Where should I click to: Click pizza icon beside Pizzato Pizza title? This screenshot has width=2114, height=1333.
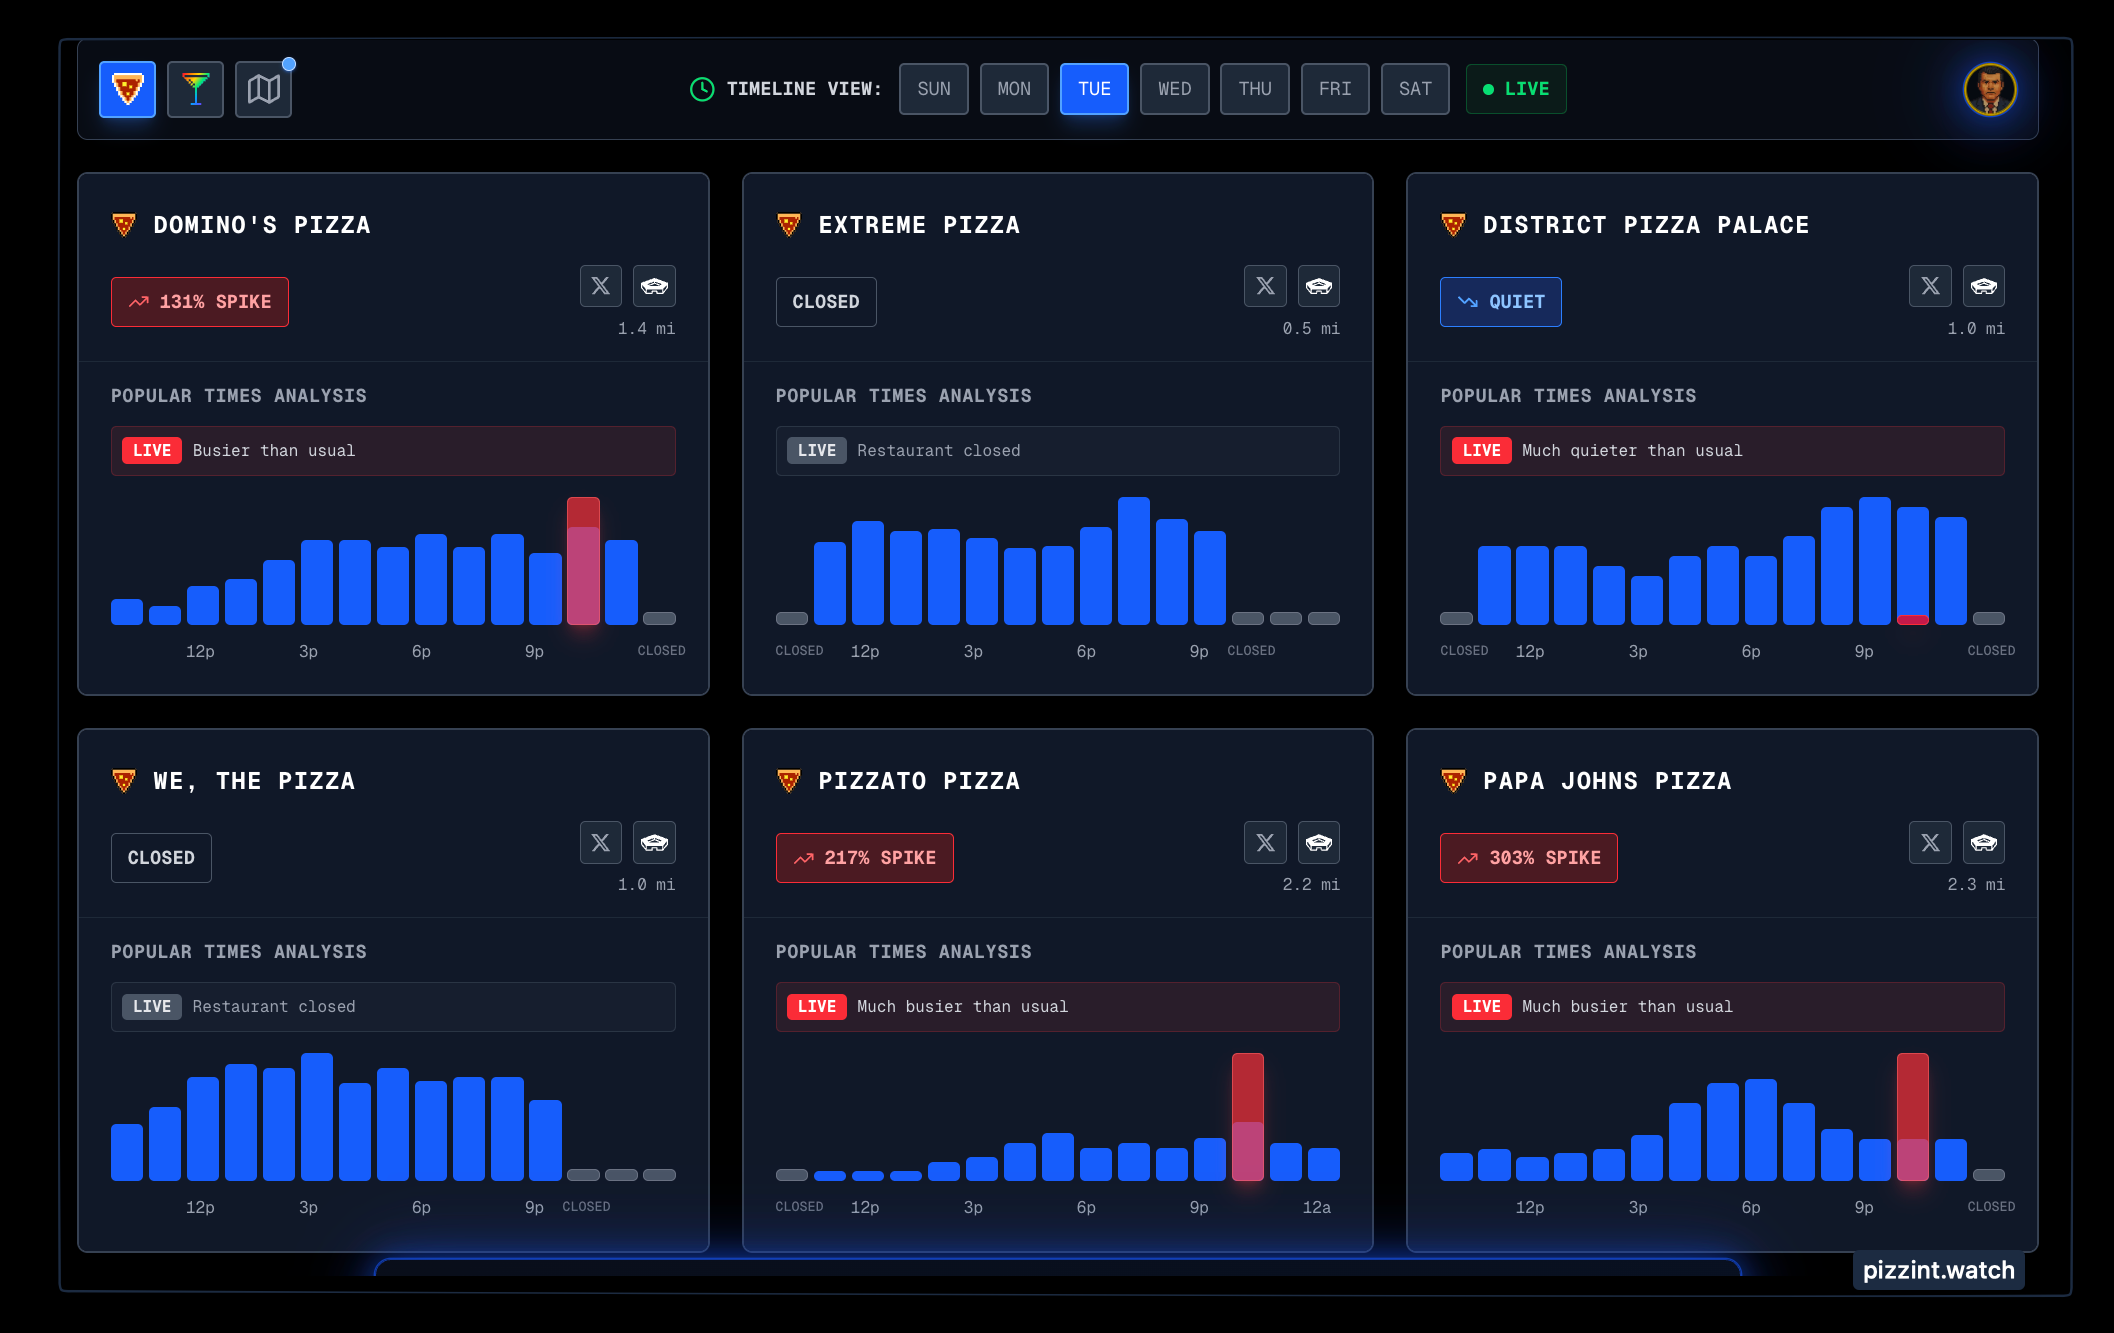click(789, 781)
